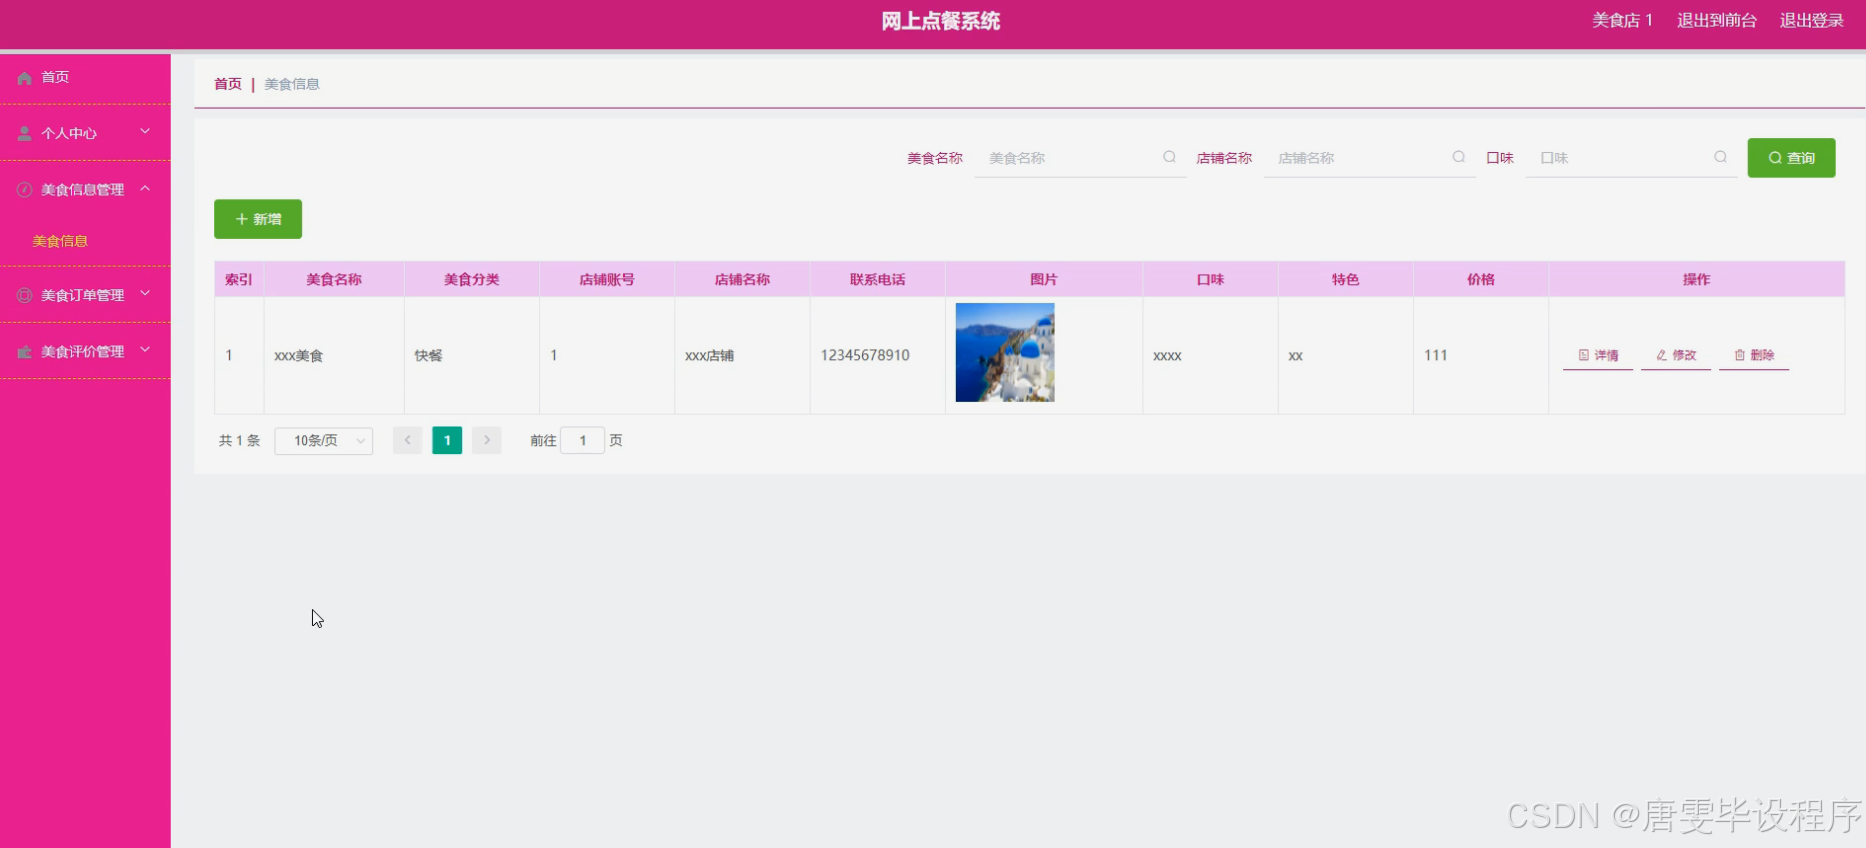Click the icon beside 美食订单管理
The width and height of the screenshot is (1866, 848).
click(25, 295)
